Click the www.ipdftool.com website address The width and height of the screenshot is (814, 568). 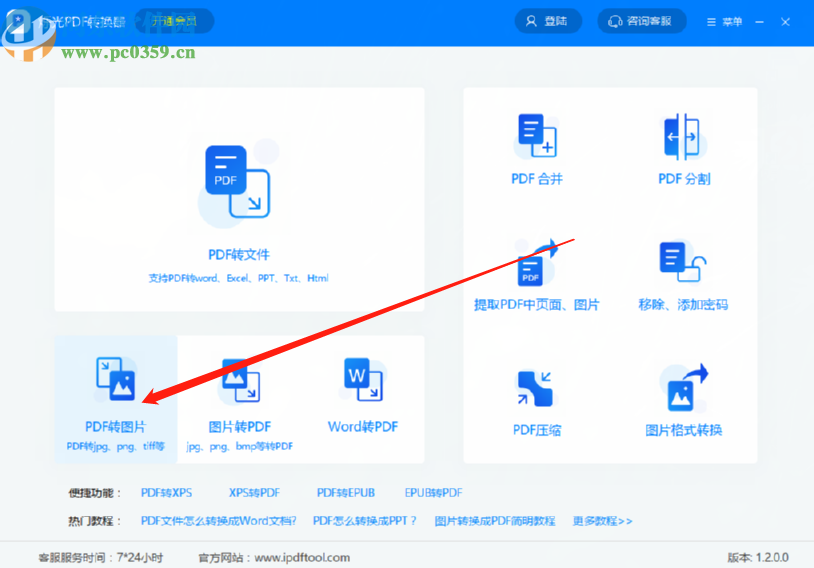click(x=302, y=558)
